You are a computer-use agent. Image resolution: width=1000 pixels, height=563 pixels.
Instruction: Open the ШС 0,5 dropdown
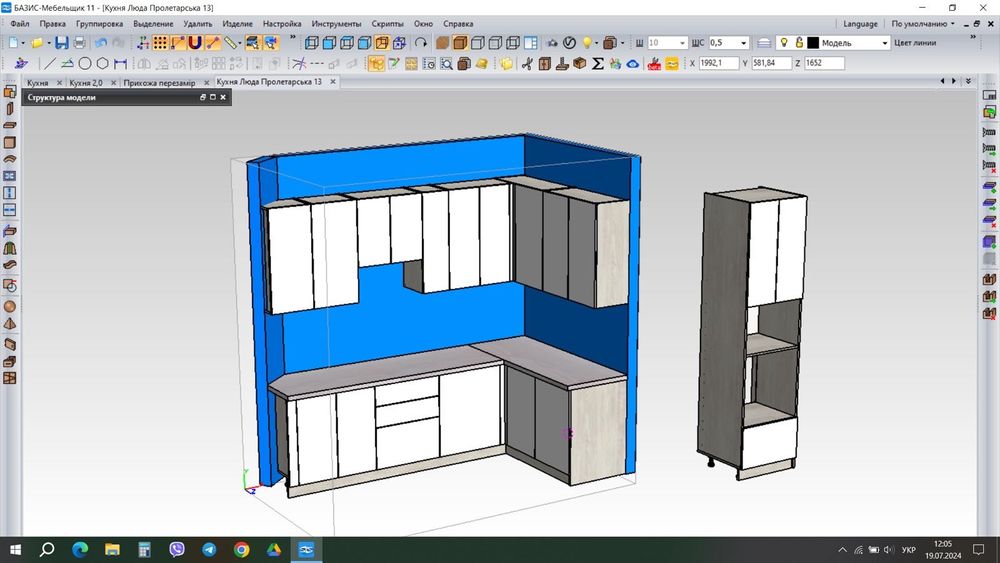click(743, 43)
